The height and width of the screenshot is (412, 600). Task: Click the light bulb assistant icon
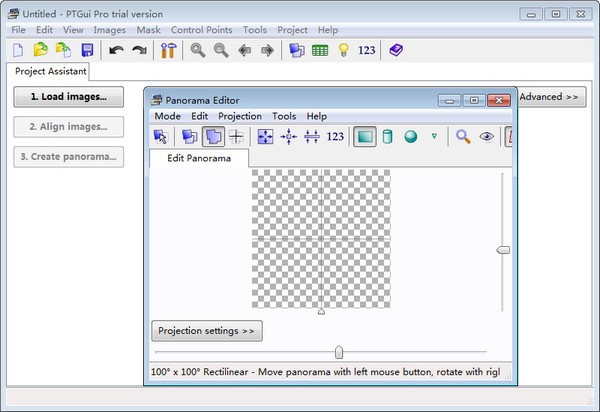tap(344, 50)
